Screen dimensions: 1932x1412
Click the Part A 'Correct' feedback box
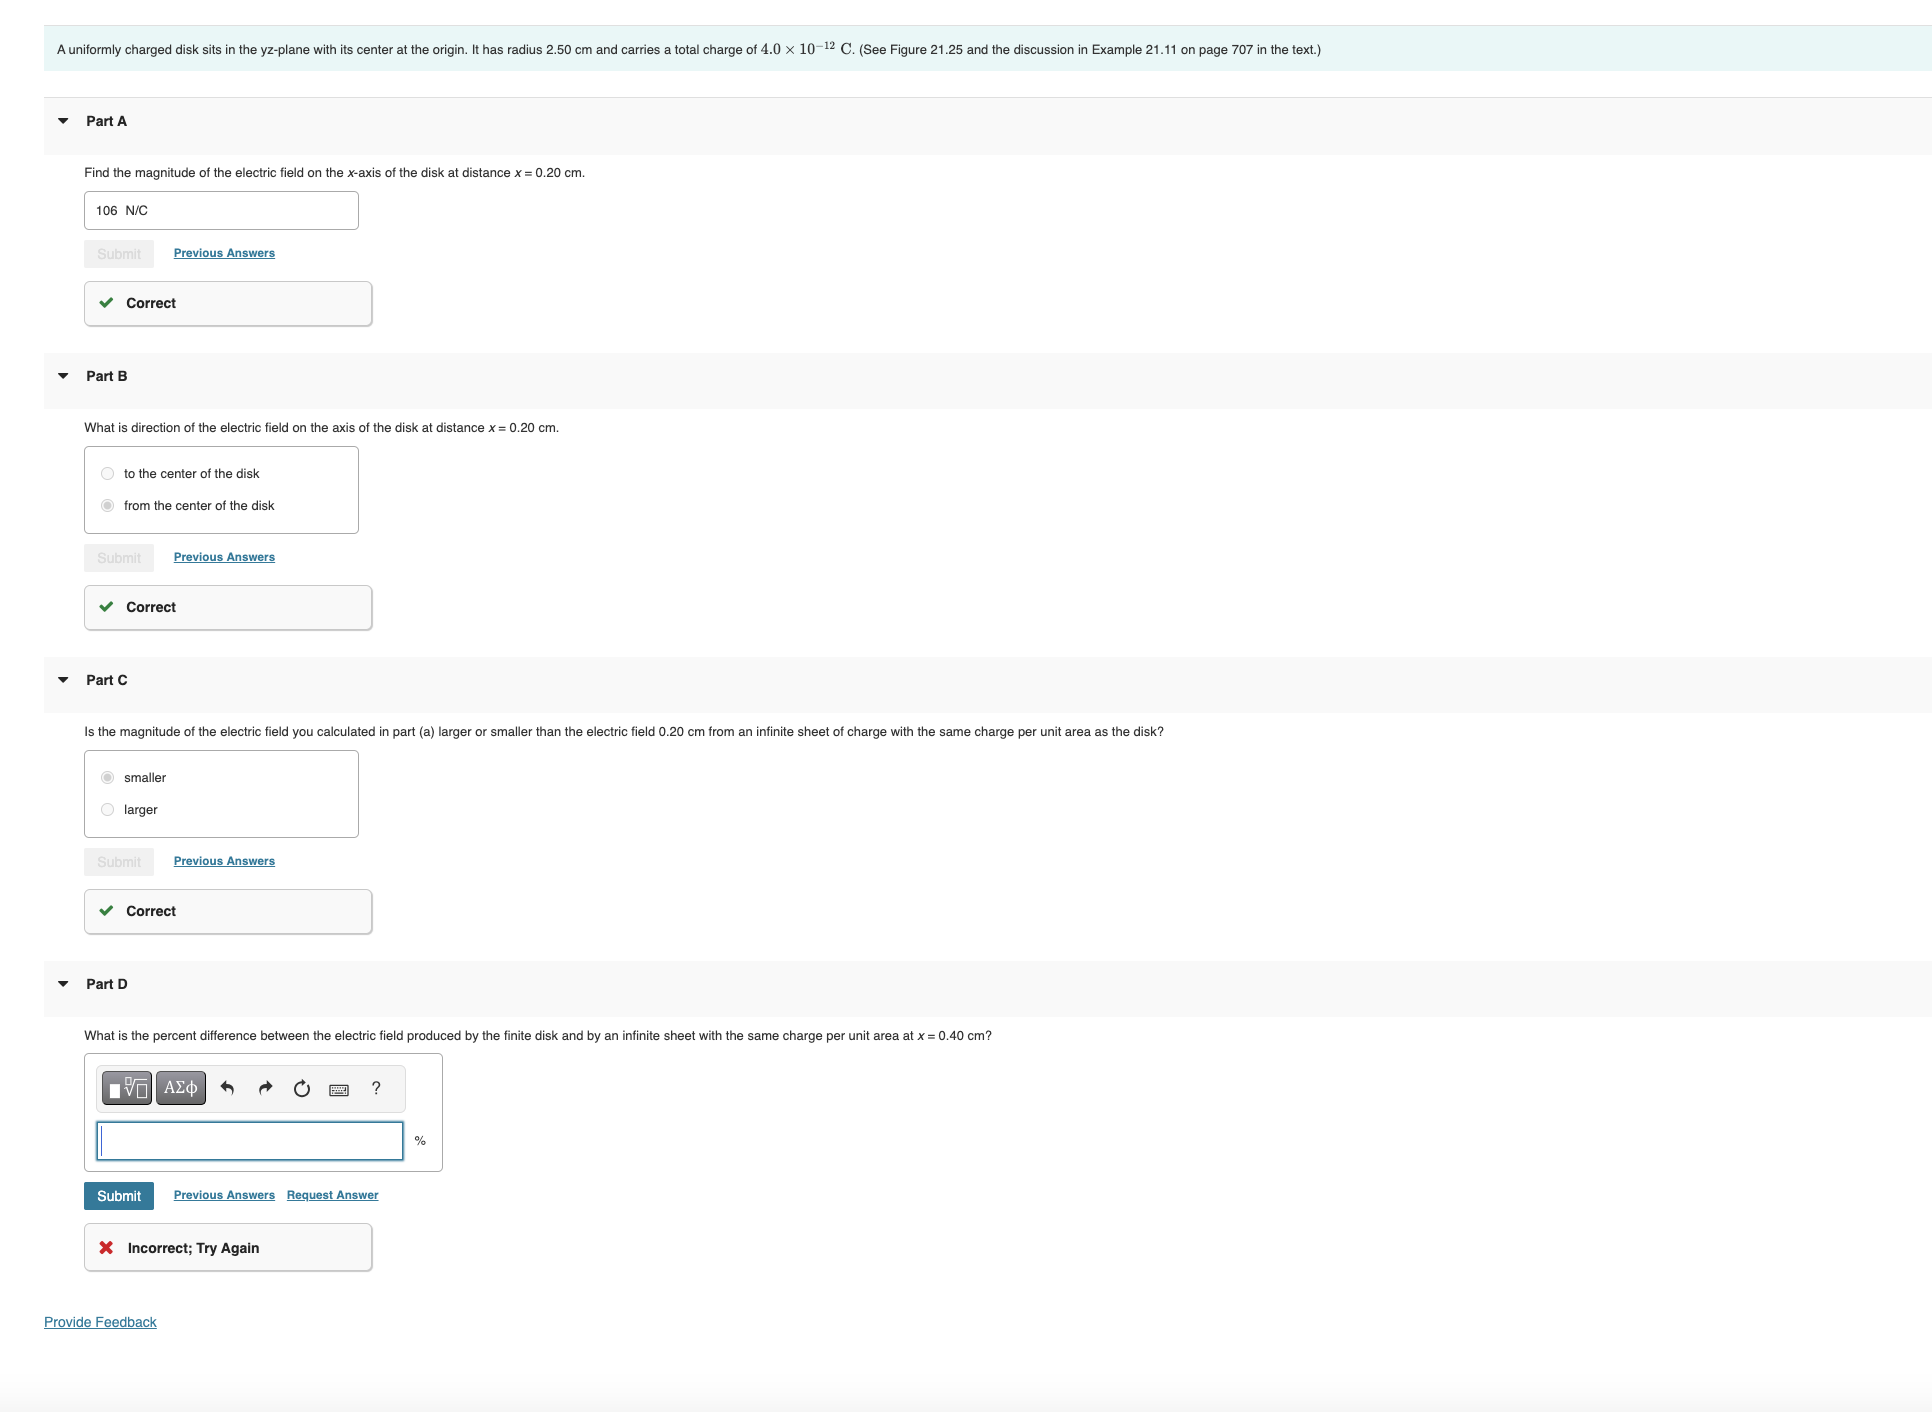pos(228,303)
